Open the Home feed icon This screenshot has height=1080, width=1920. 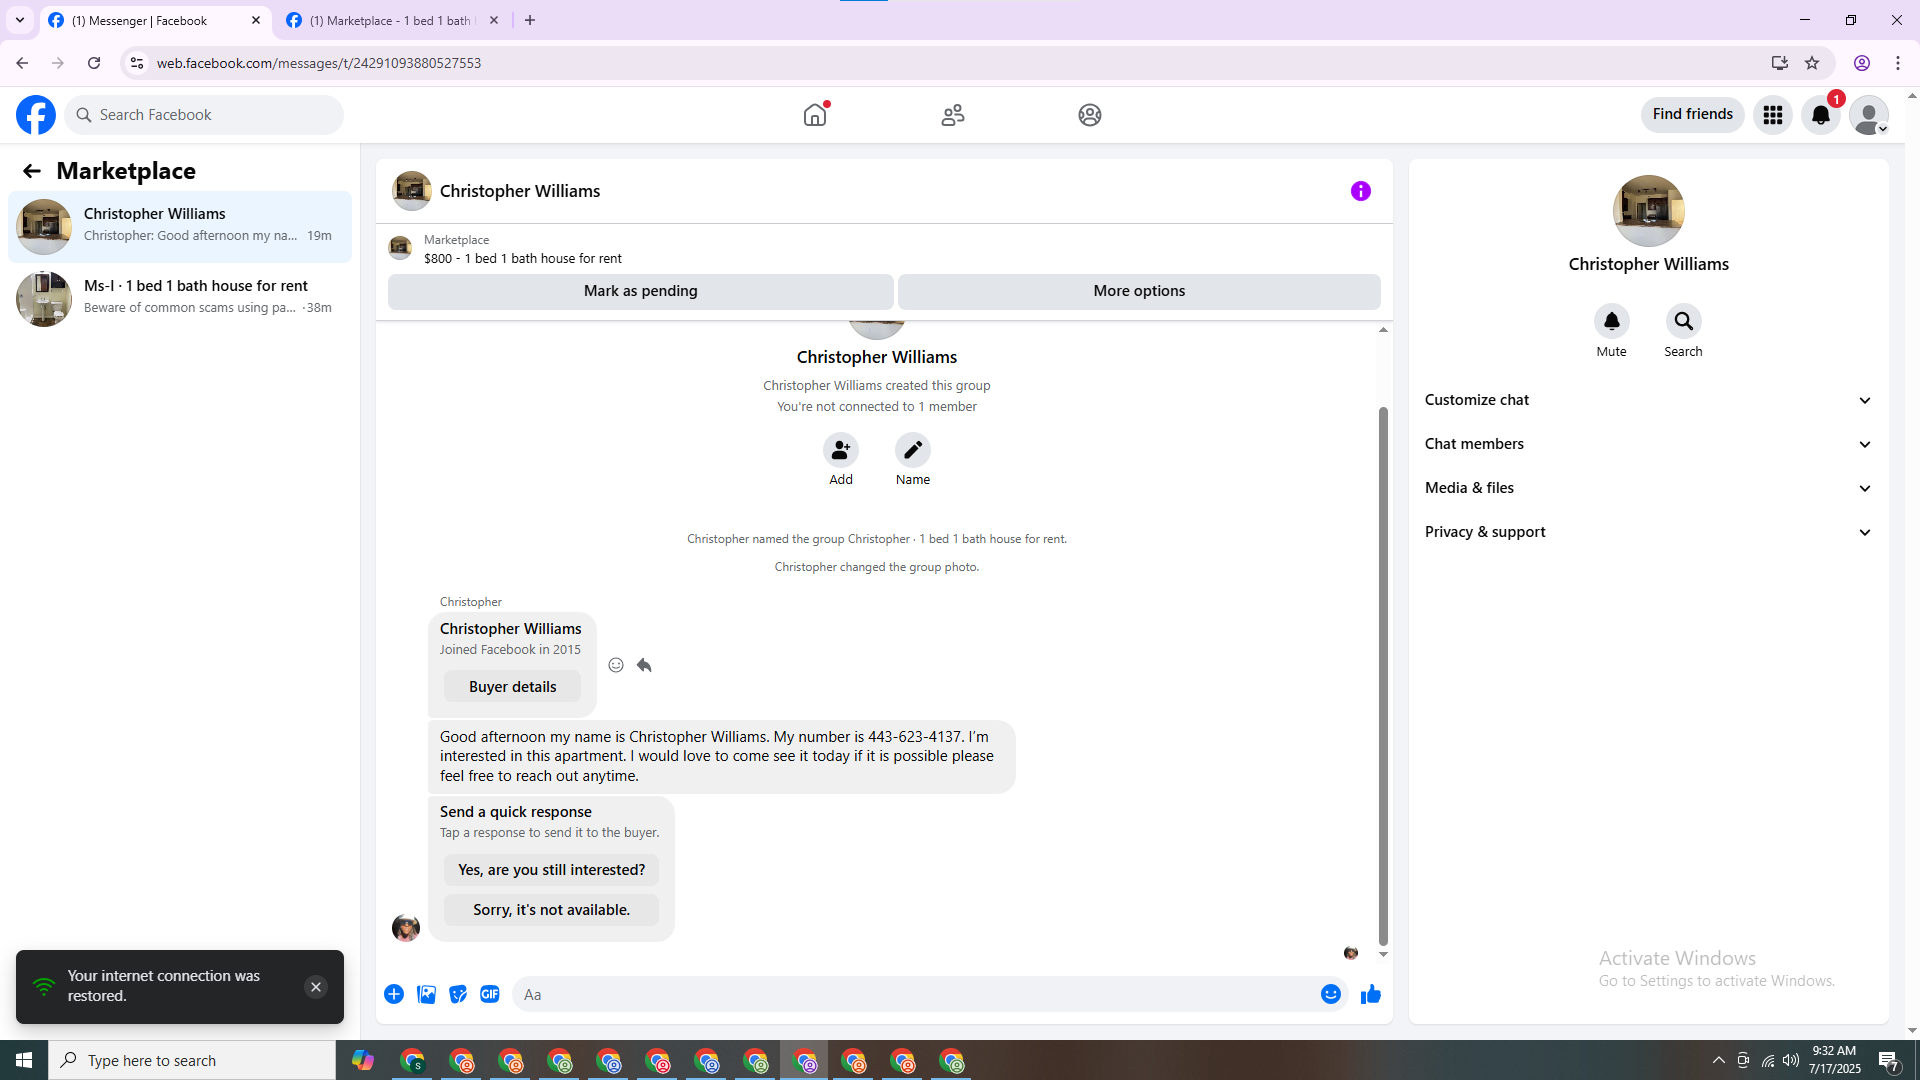click(x=815, y=115)
